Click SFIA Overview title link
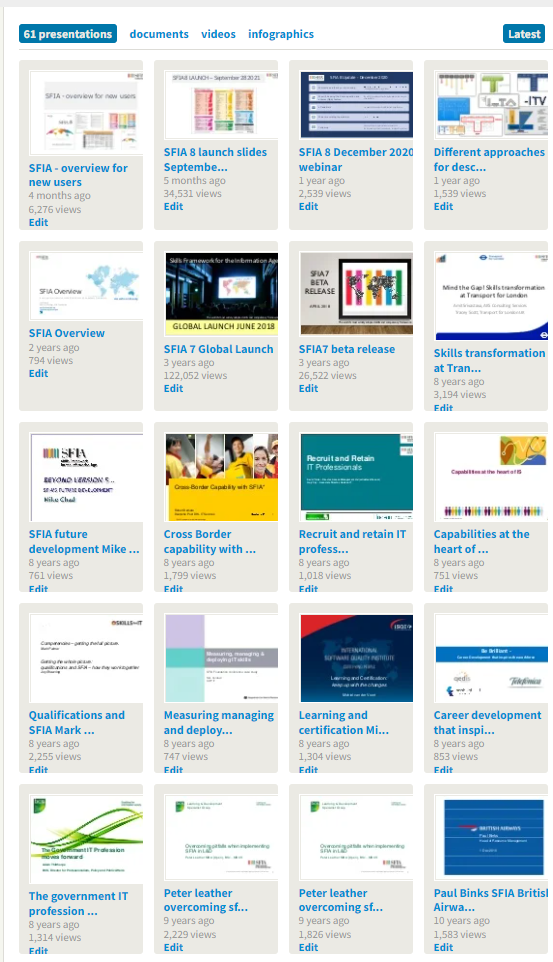The image size is (553, 962). pos(67,333)
